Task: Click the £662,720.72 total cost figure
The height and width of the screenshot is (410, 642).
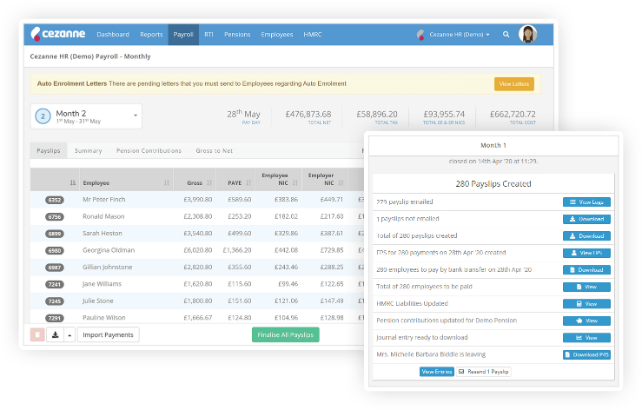Action: point(513,114)
